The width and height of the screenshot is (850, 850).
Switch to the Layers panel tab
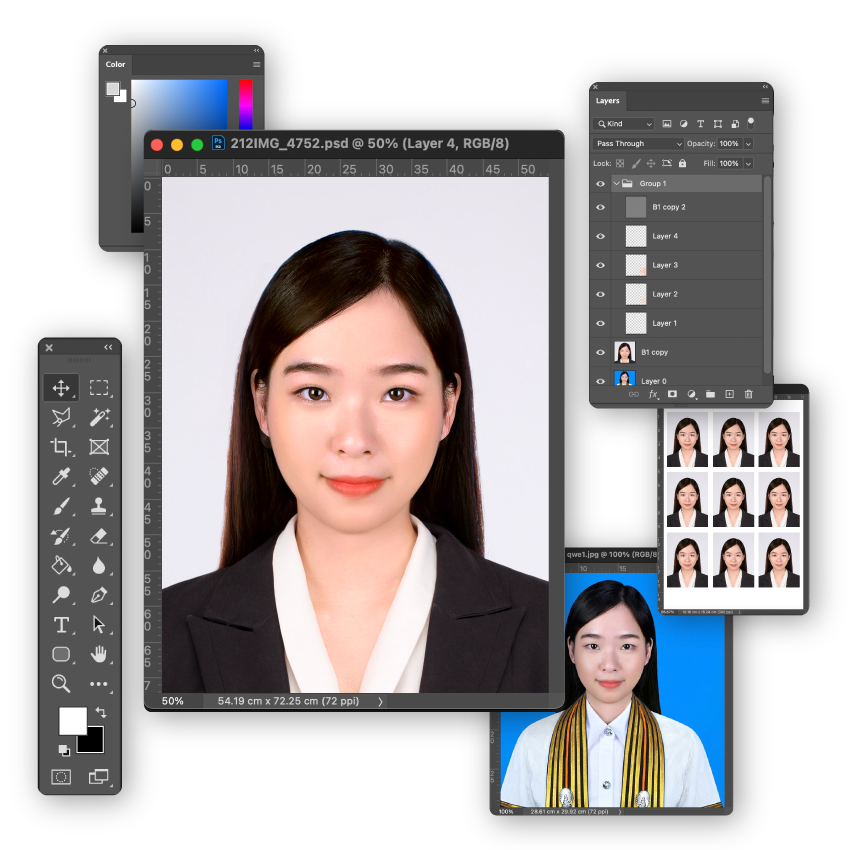(x=607, y=101)
